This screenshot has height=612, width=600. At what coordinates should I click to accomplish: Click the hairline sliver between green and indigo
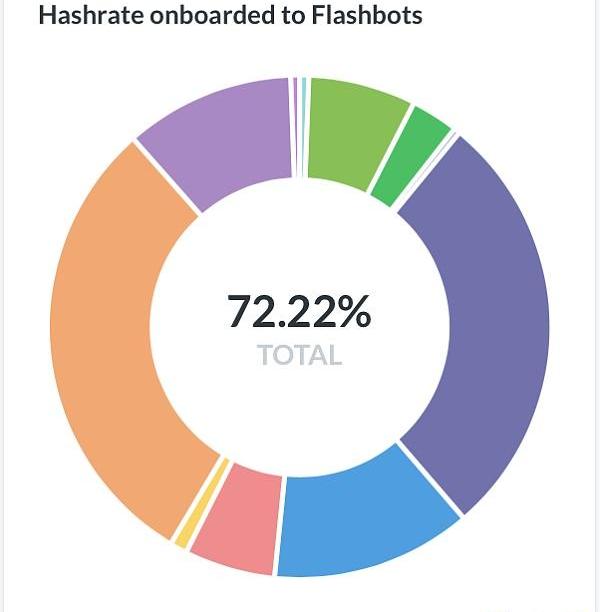point(452,135)
